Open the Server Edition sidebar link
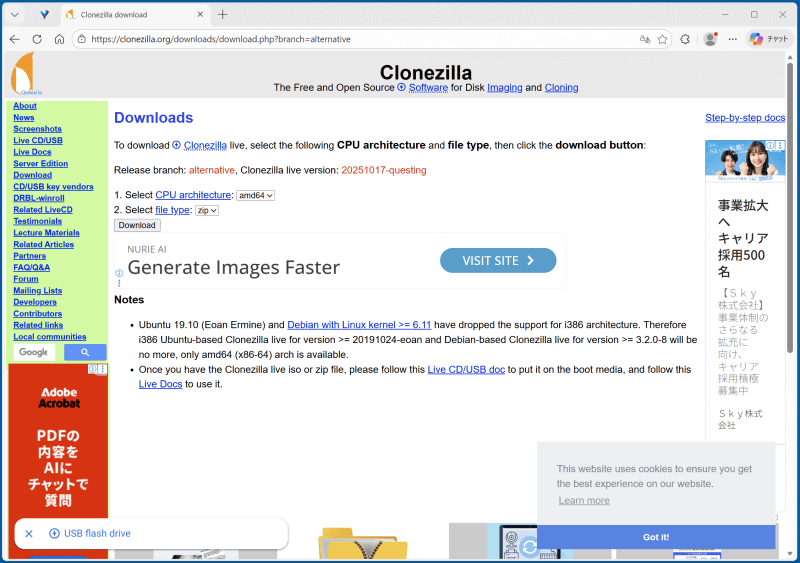 [x=40, y=163]
